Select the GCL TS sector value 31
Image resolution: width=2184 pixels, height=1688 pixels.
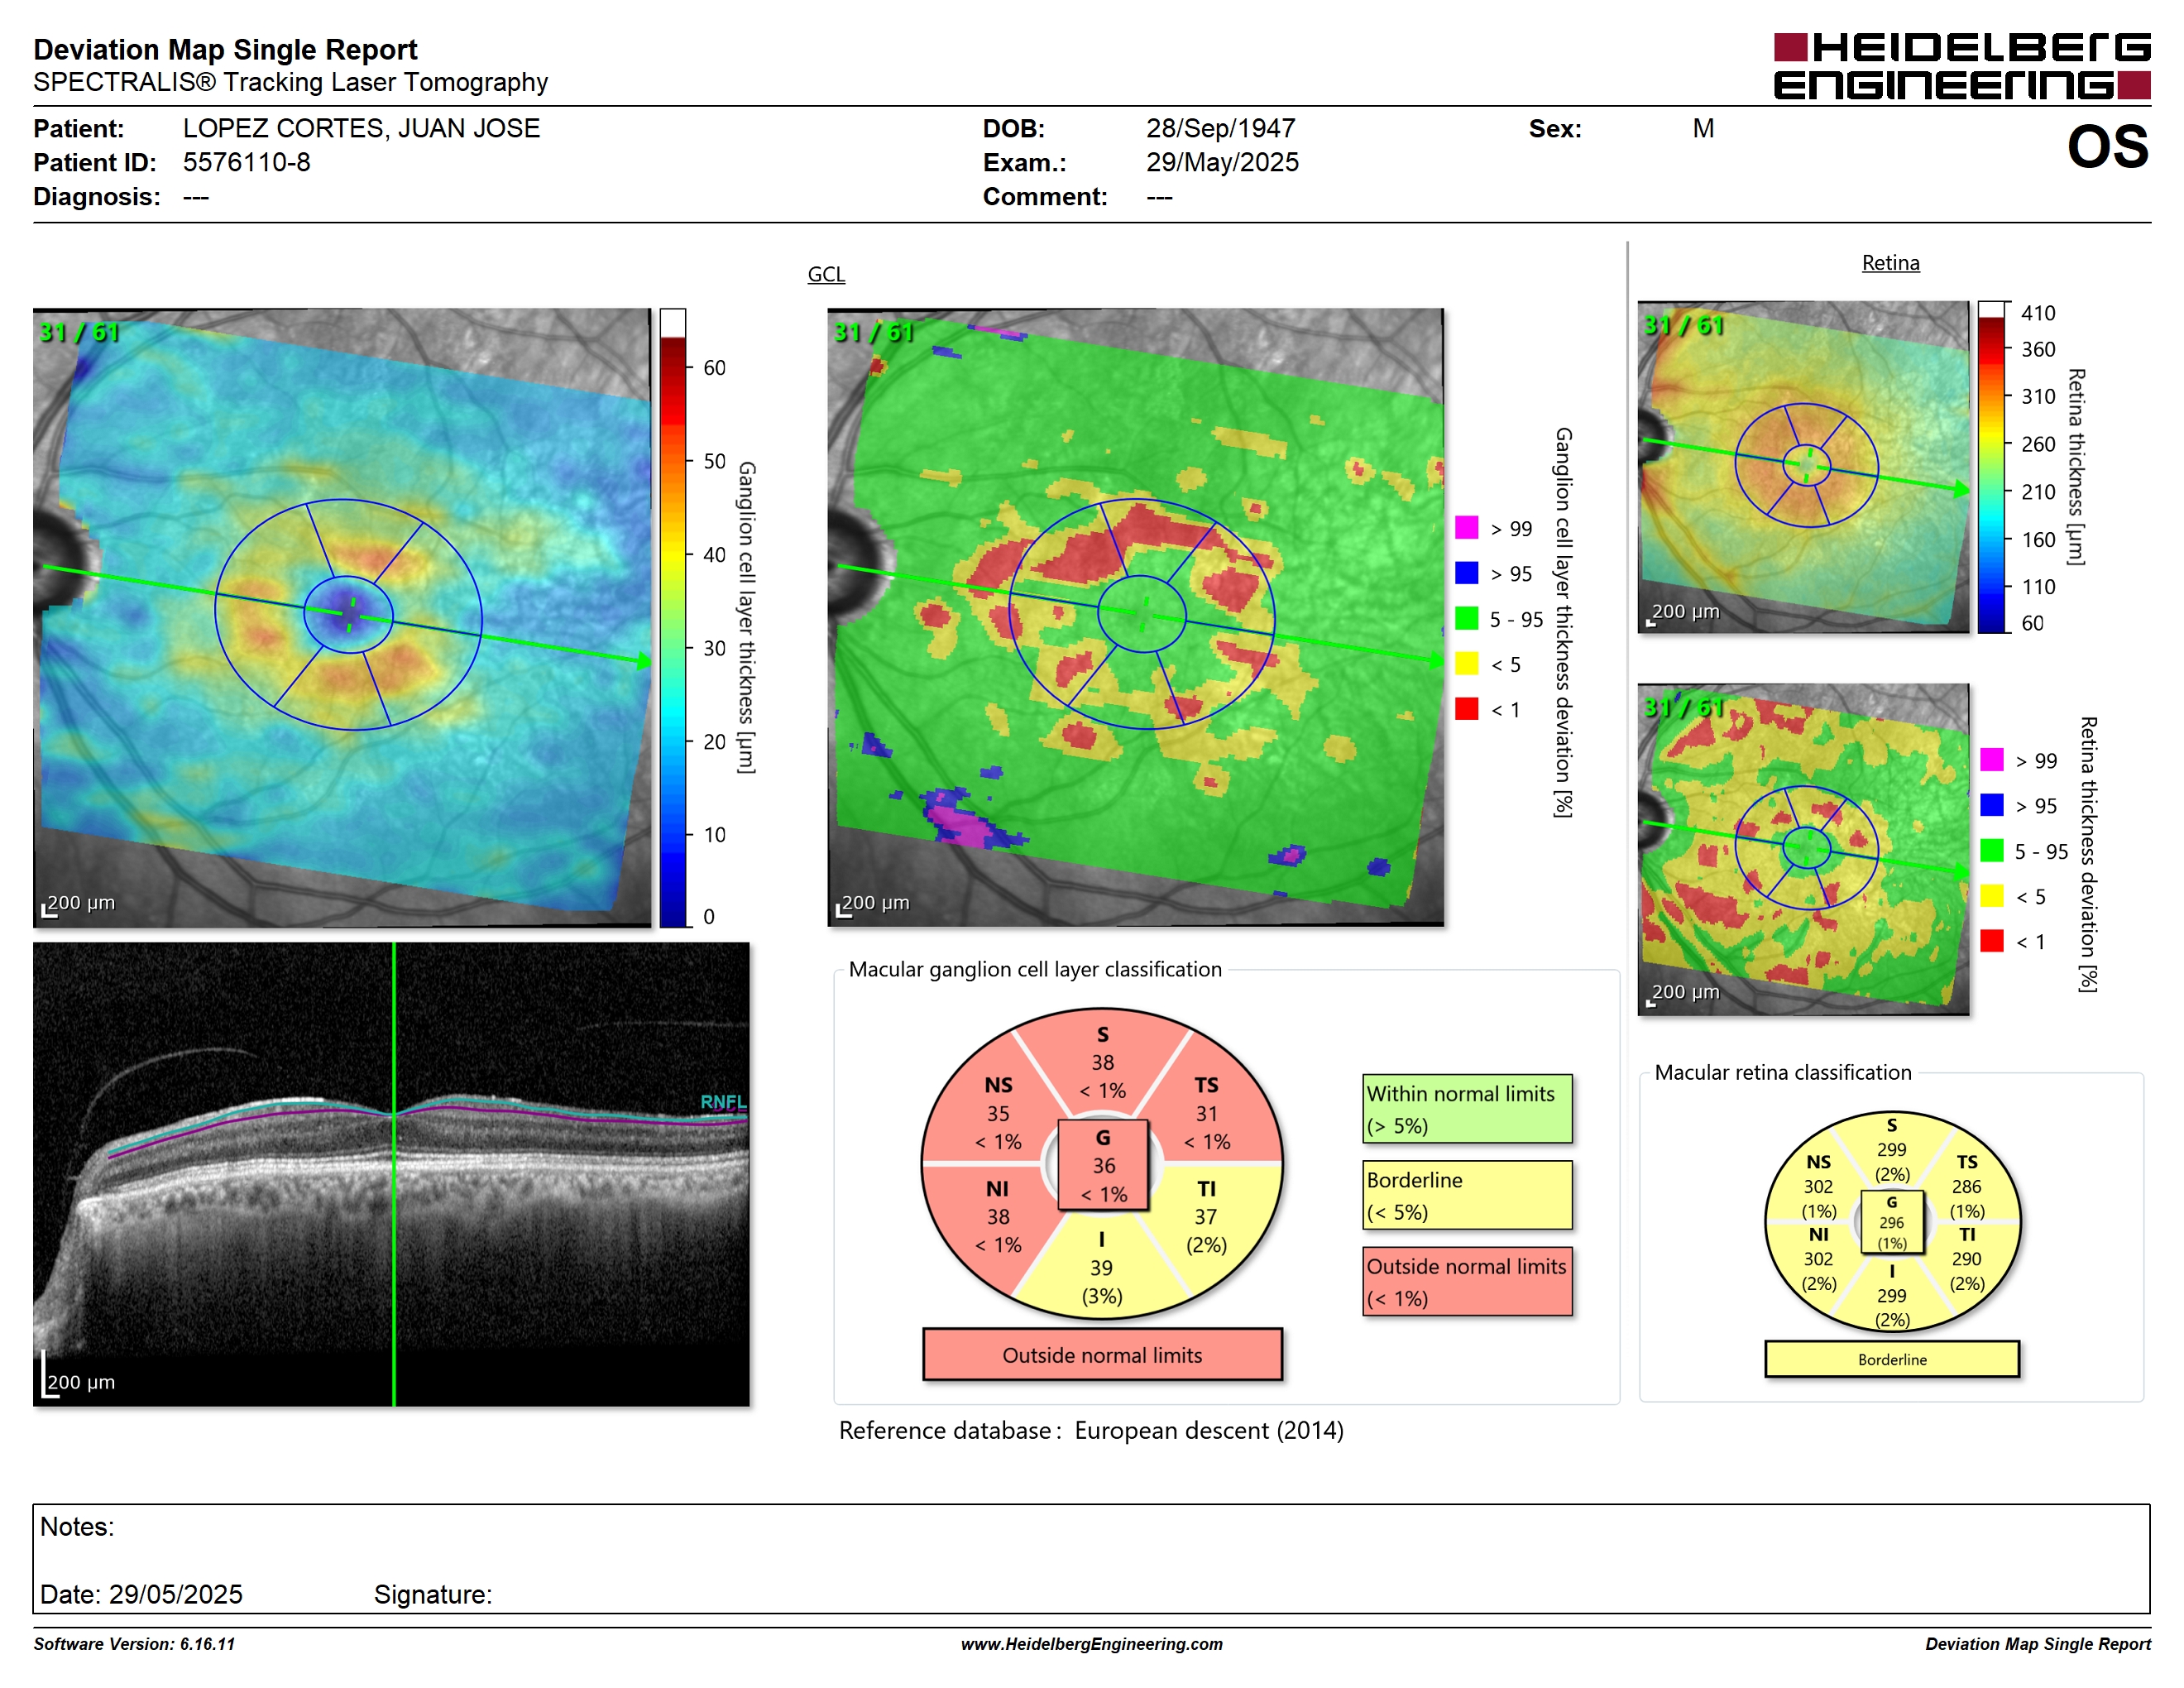pyautogui.click(x=1206, y=1113)
